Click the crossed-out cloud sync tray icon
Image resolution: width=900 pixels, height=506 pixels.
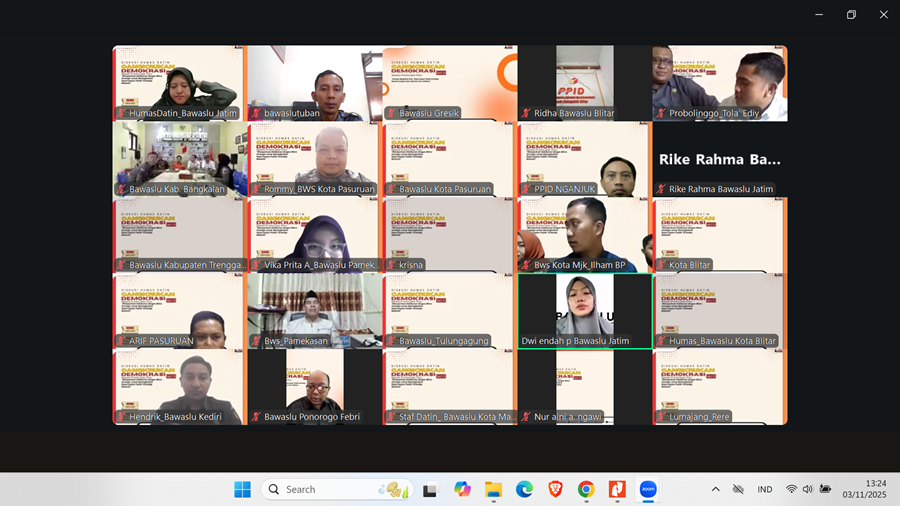(x=738, y=489)
